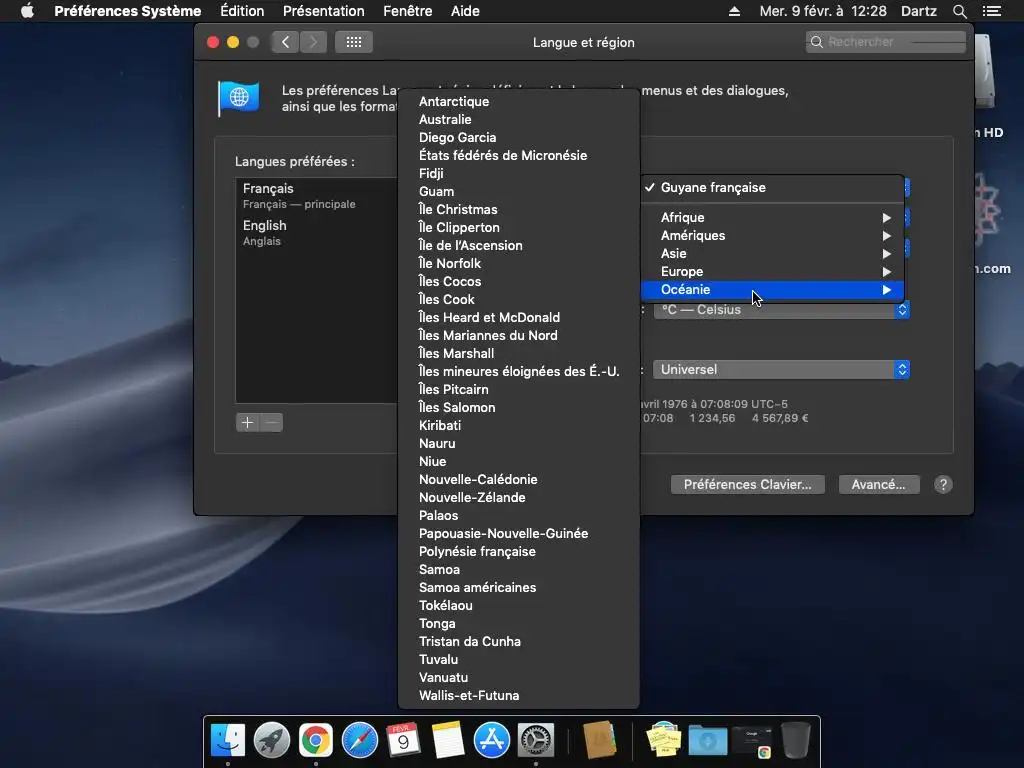
Task: Open Google Chrome from the Dock
Action: 316,740
